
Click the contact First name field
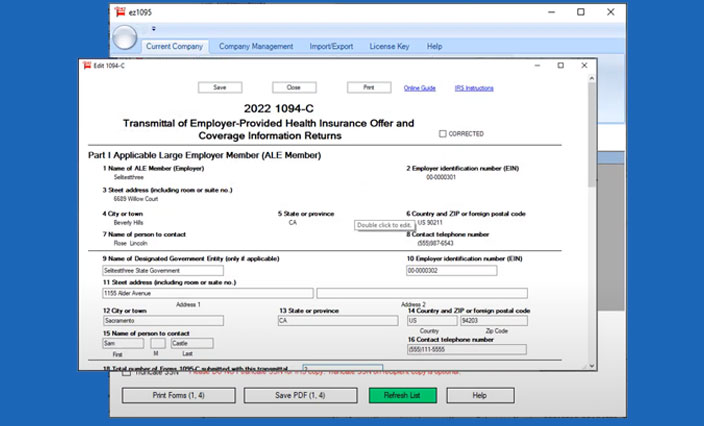pos(123,343)
